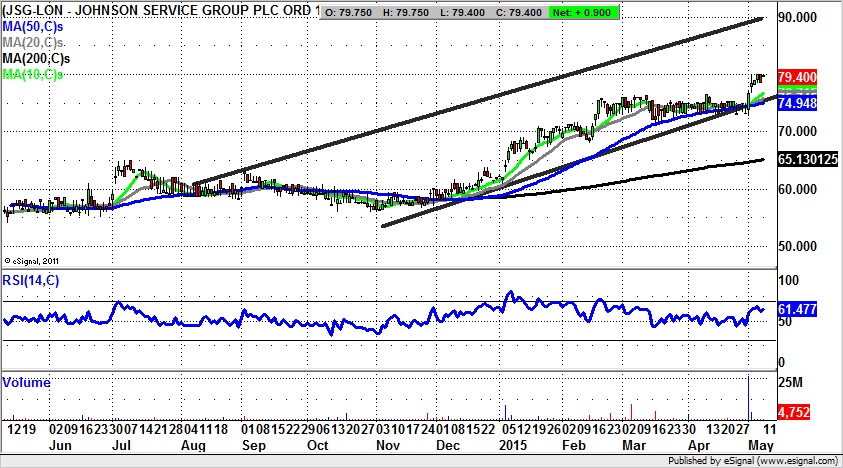Select the green MA(10,C)s indicator label
The image size is (843, 468).
tap(32, 74)
